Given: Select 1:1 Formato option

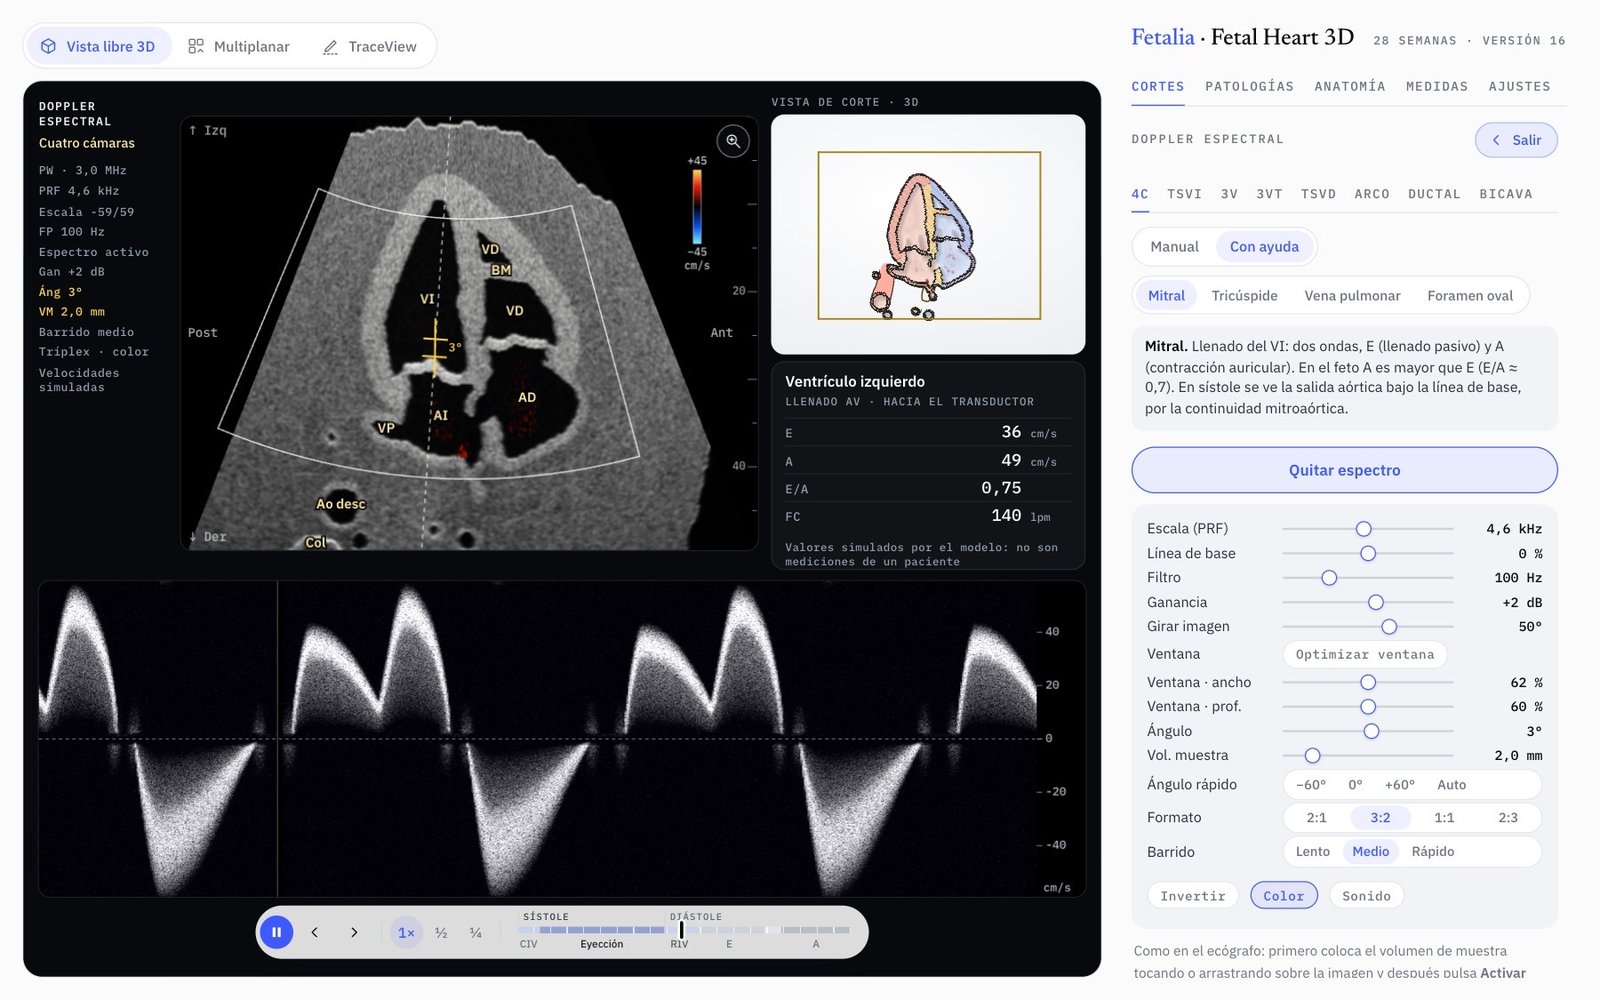Looking at the screenshot, I should (1444, 818).
